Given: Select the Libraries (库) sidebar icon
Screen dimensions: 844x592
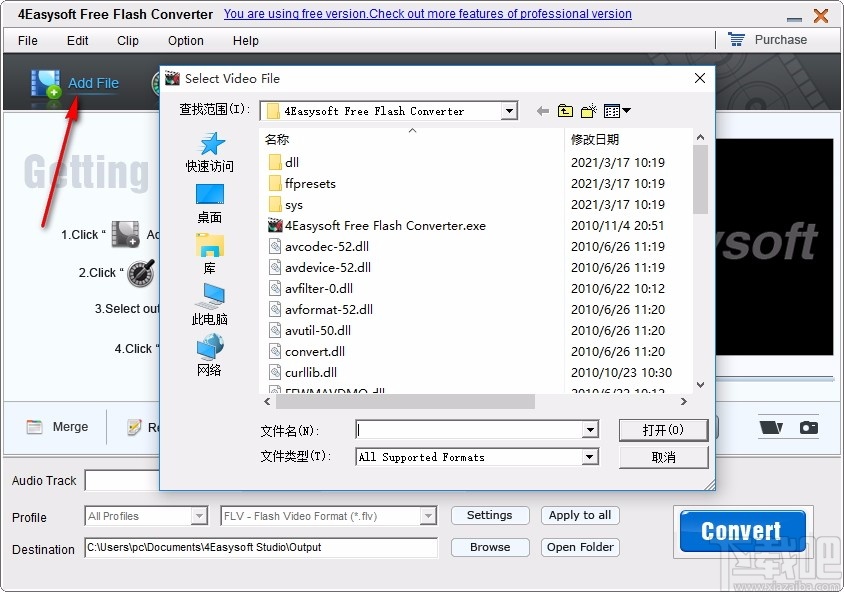Looking at the screenshot, I should click(x=209, y=248).
